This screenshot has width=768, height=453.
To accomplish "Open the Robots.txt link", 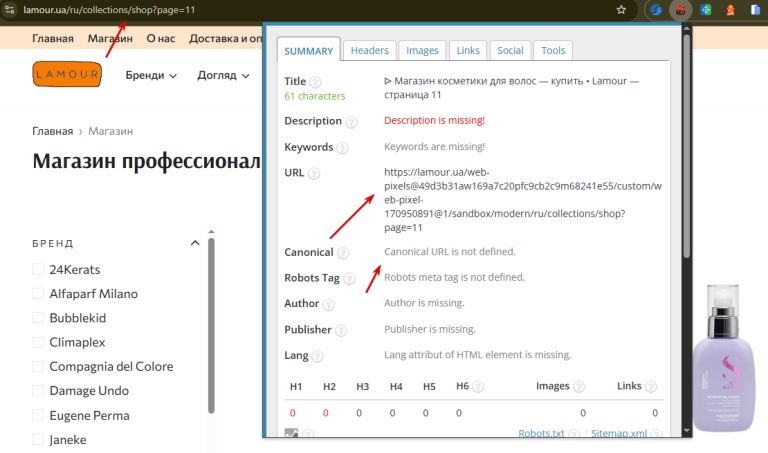I will point(541,433).
